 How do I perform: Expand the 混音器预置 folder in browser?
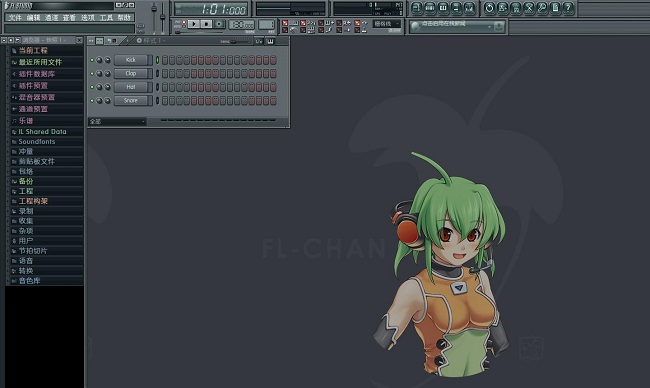point(36,97)
